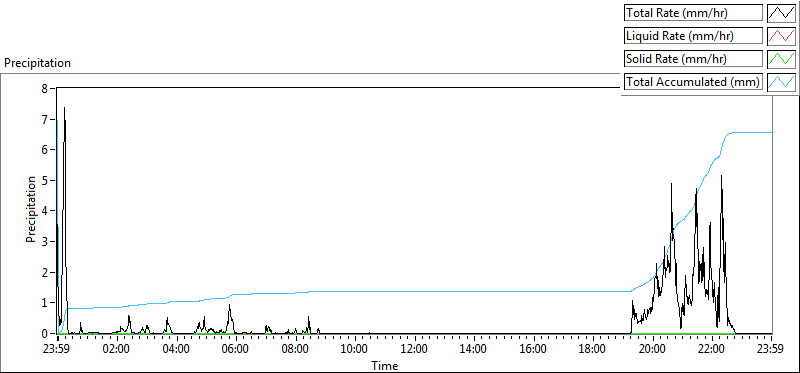Viewport: 800px width, 373px height.
Task: Click the leftmost 23:59 time axis label
Action: (x=58, y=350)
